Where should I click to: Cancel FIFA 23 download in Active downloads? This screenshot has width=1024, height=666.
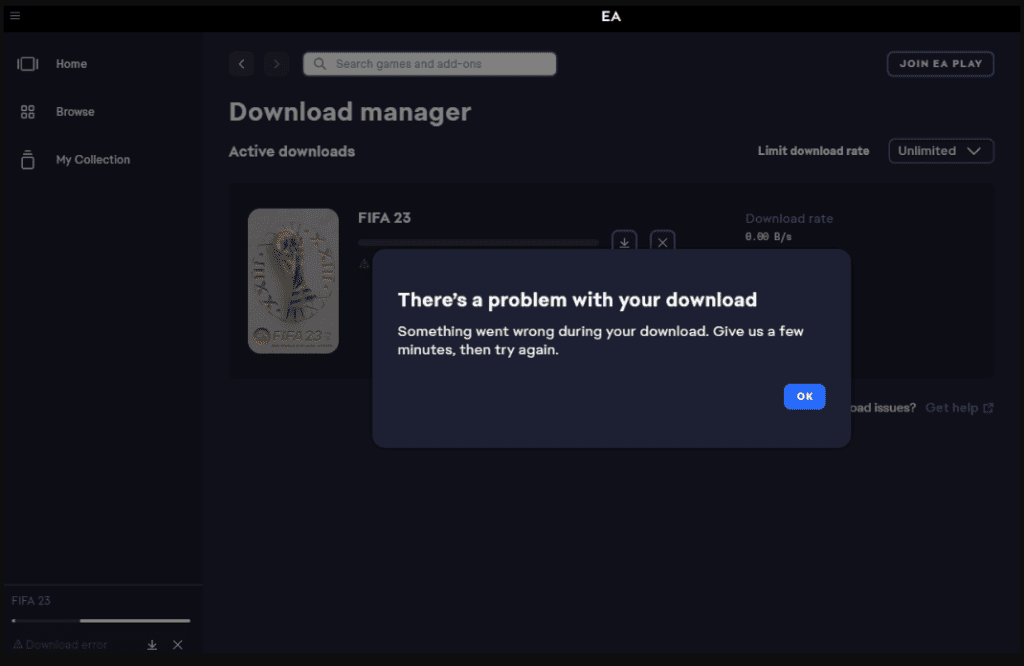coord(662,240)
